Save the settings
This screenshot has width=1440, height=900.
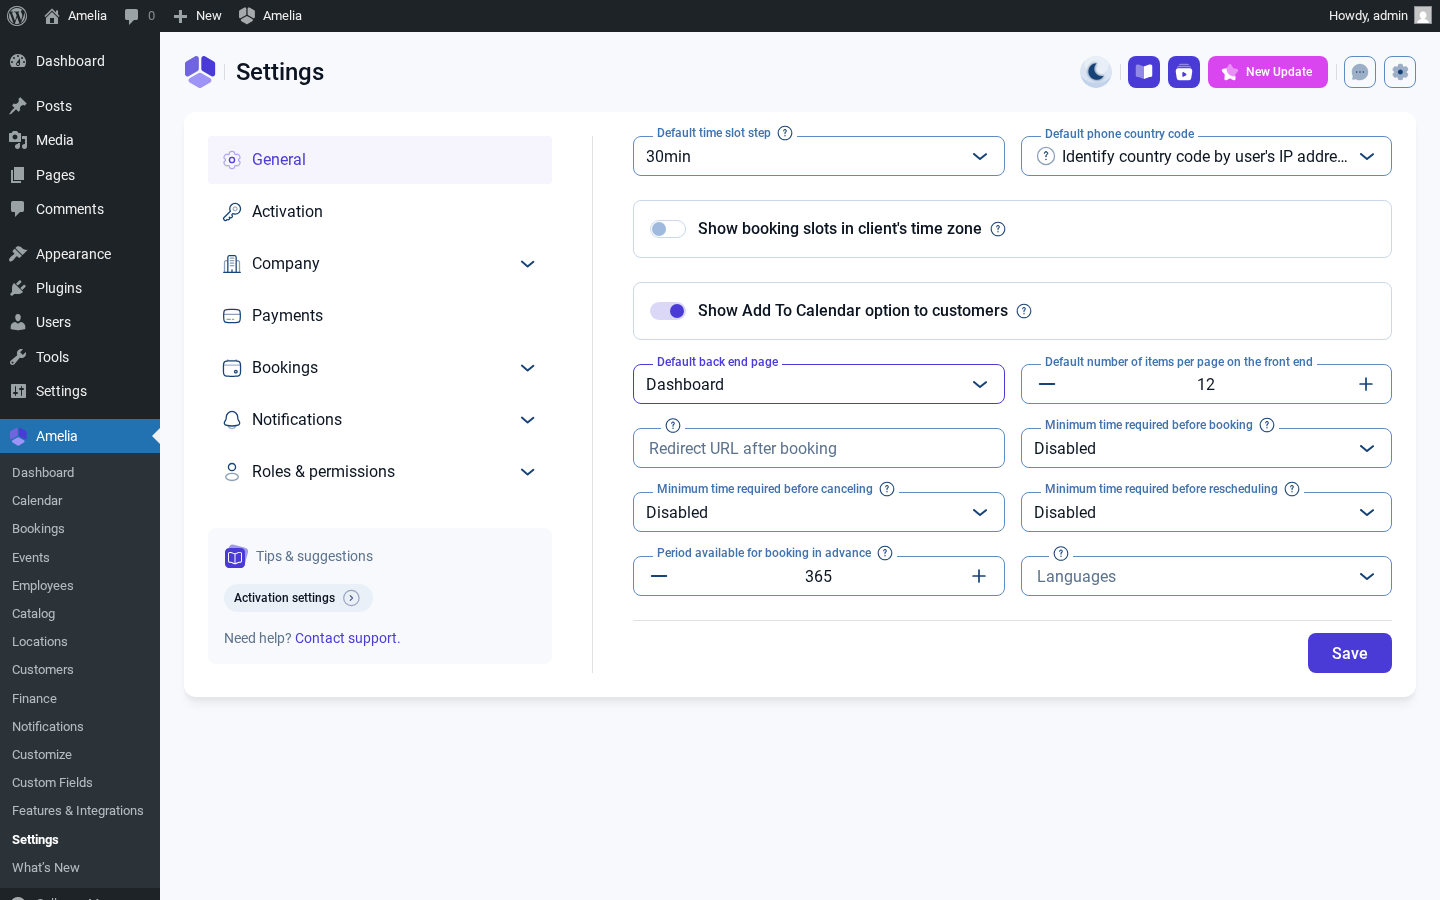pyautogui.click(x=1349, y=653)
